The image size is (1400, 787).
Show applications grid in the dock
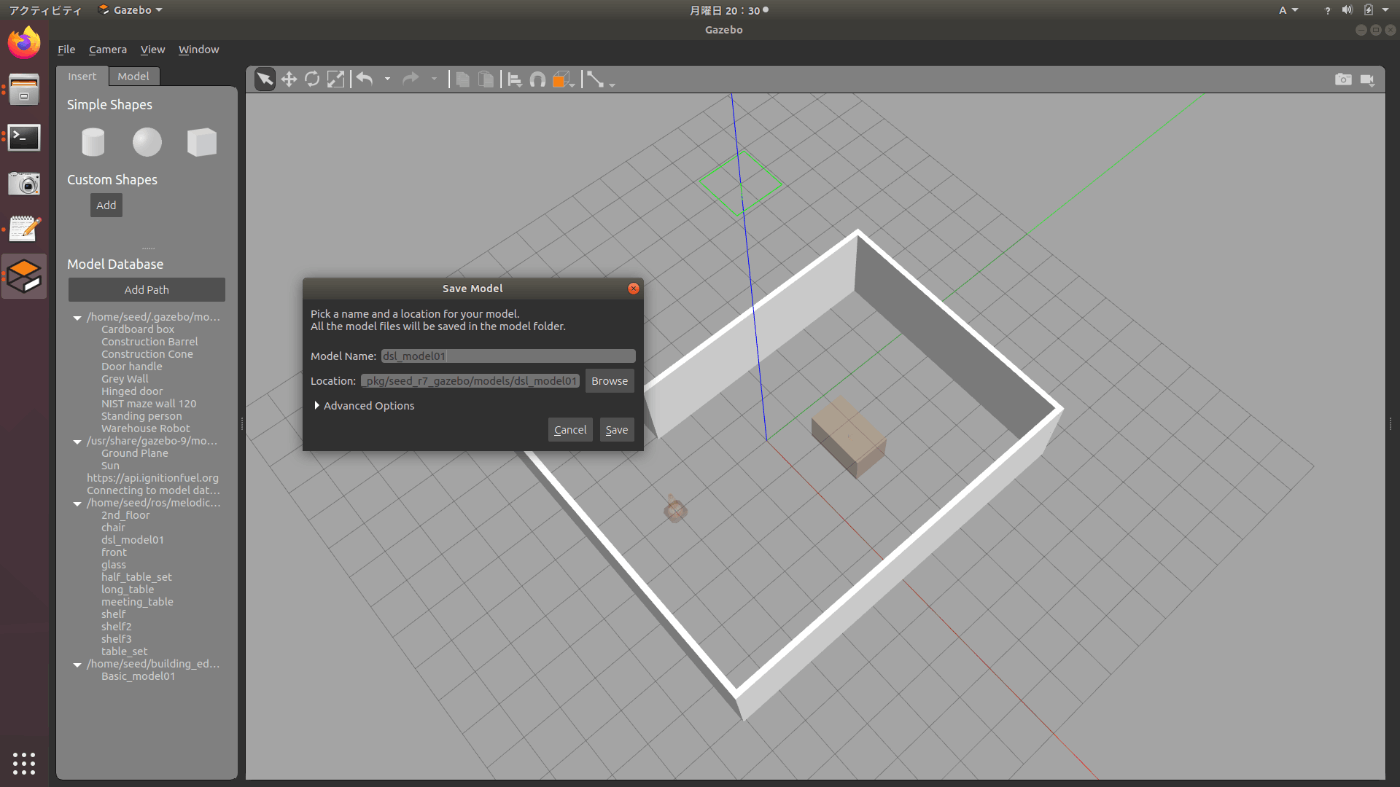coord(24,763)
